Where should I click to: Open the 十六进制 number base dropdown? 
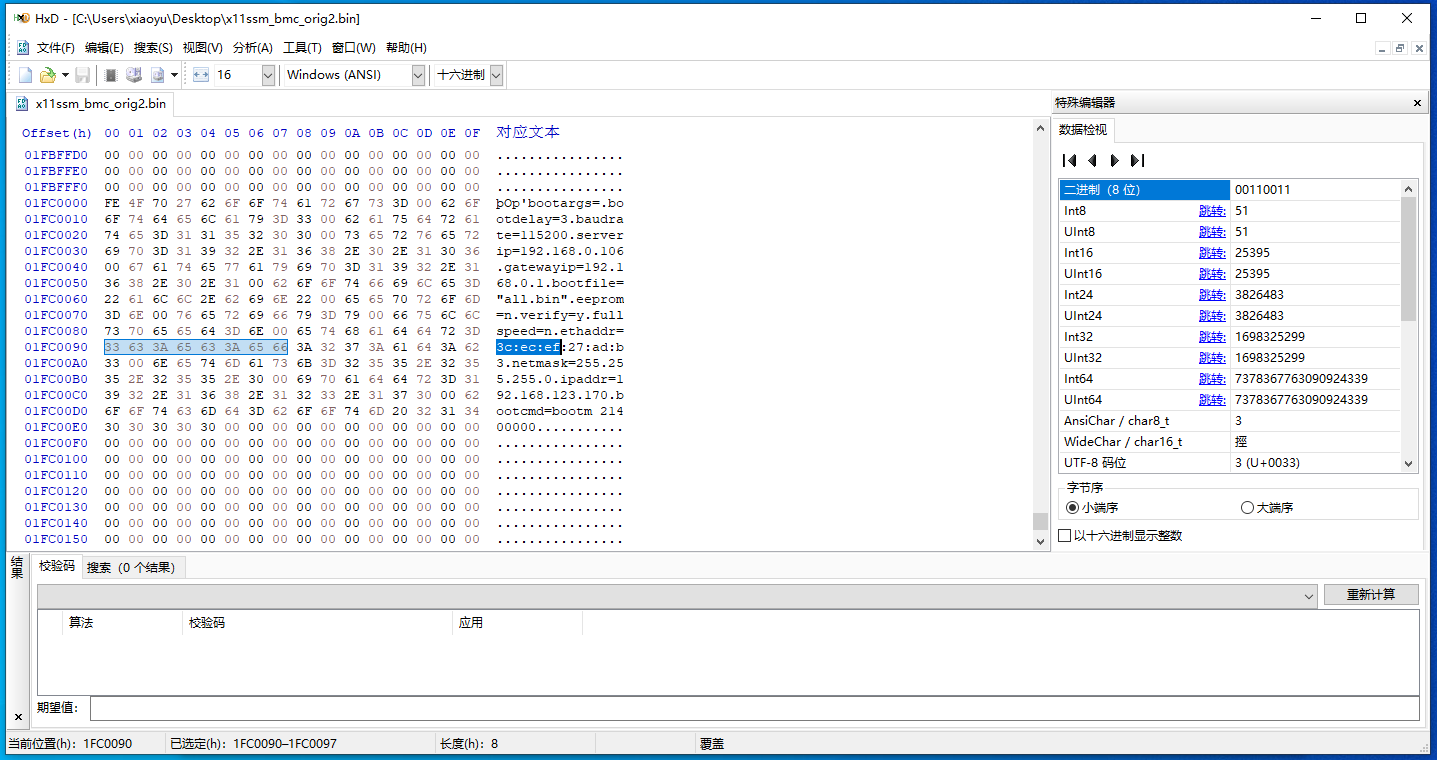(496, 75)
